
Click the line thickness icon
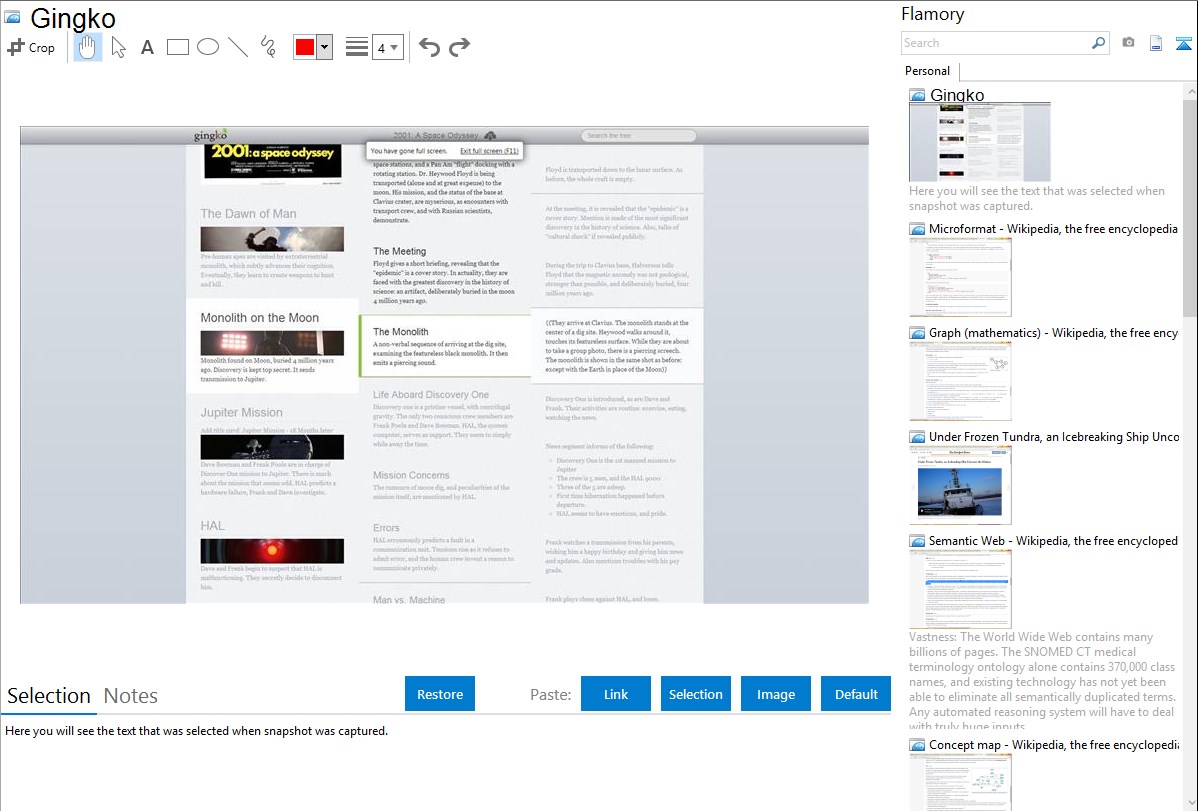[357, 47]
